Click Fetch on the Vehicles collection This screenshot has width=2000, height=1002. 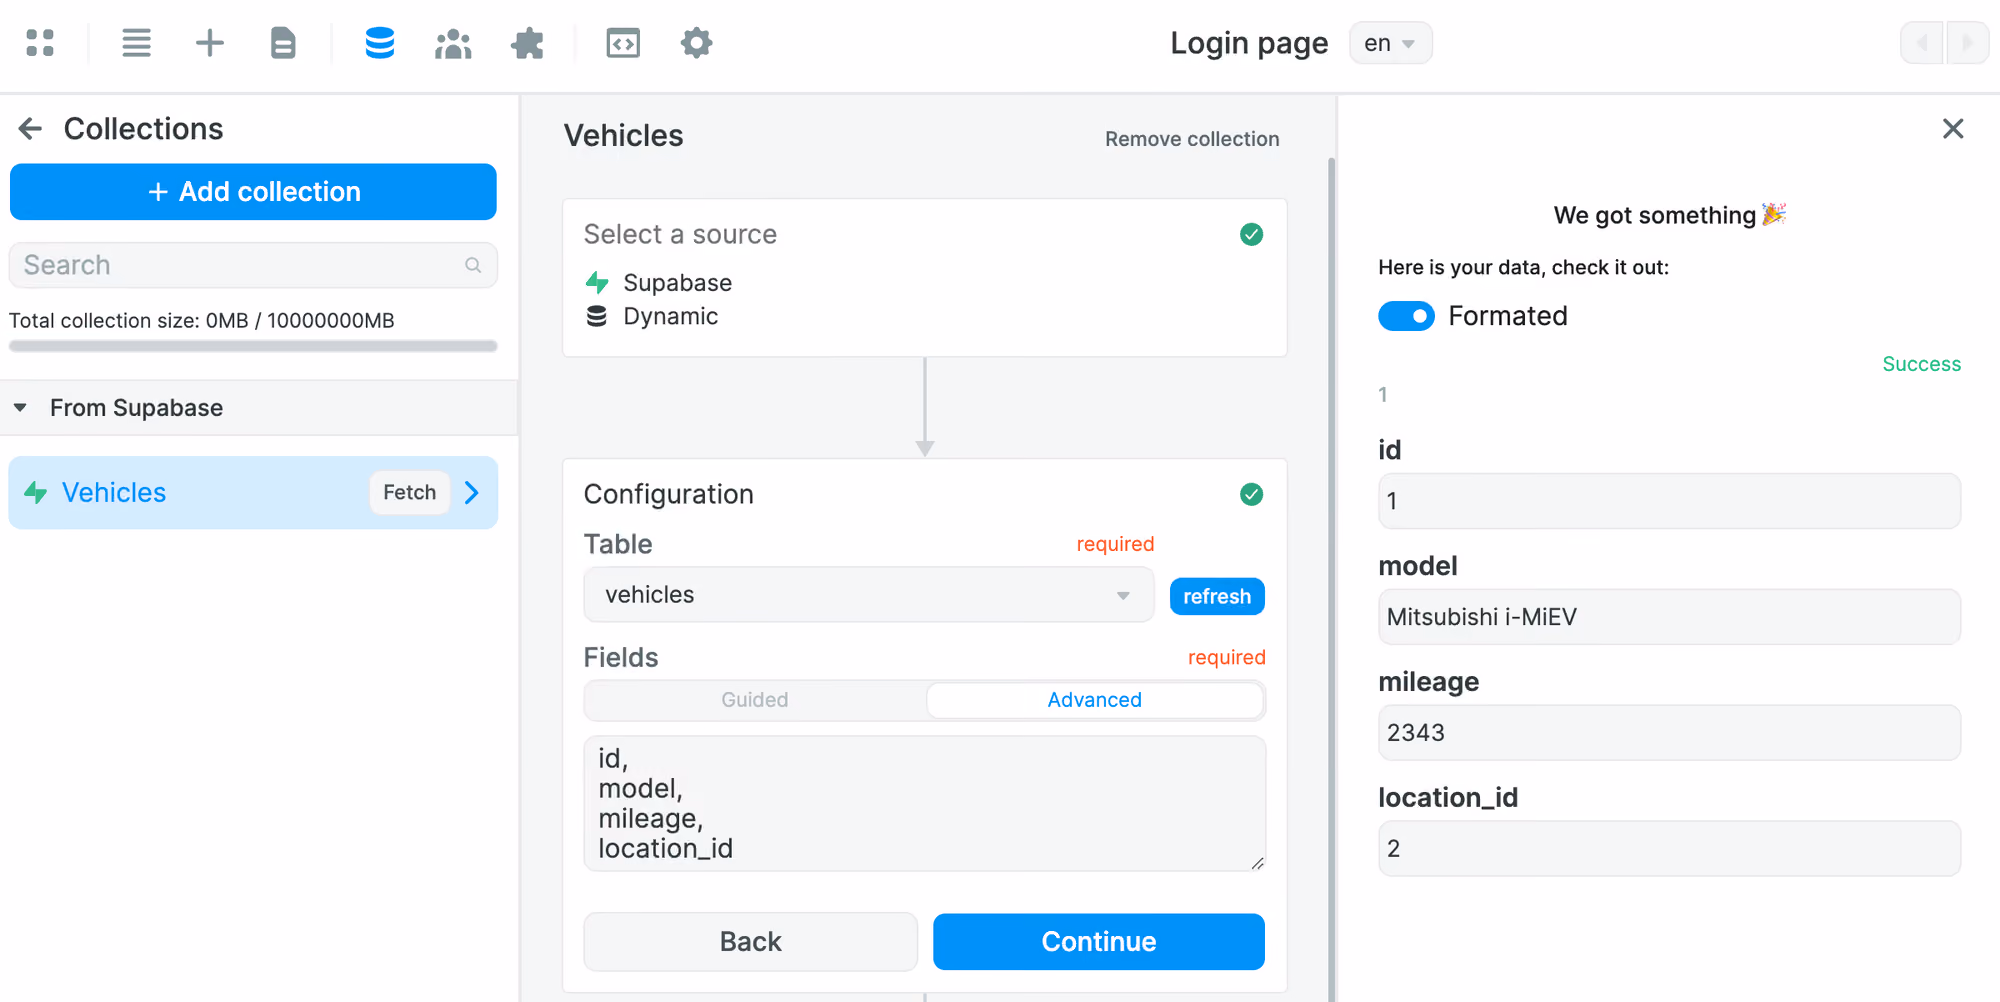click(x=410, y=492)
